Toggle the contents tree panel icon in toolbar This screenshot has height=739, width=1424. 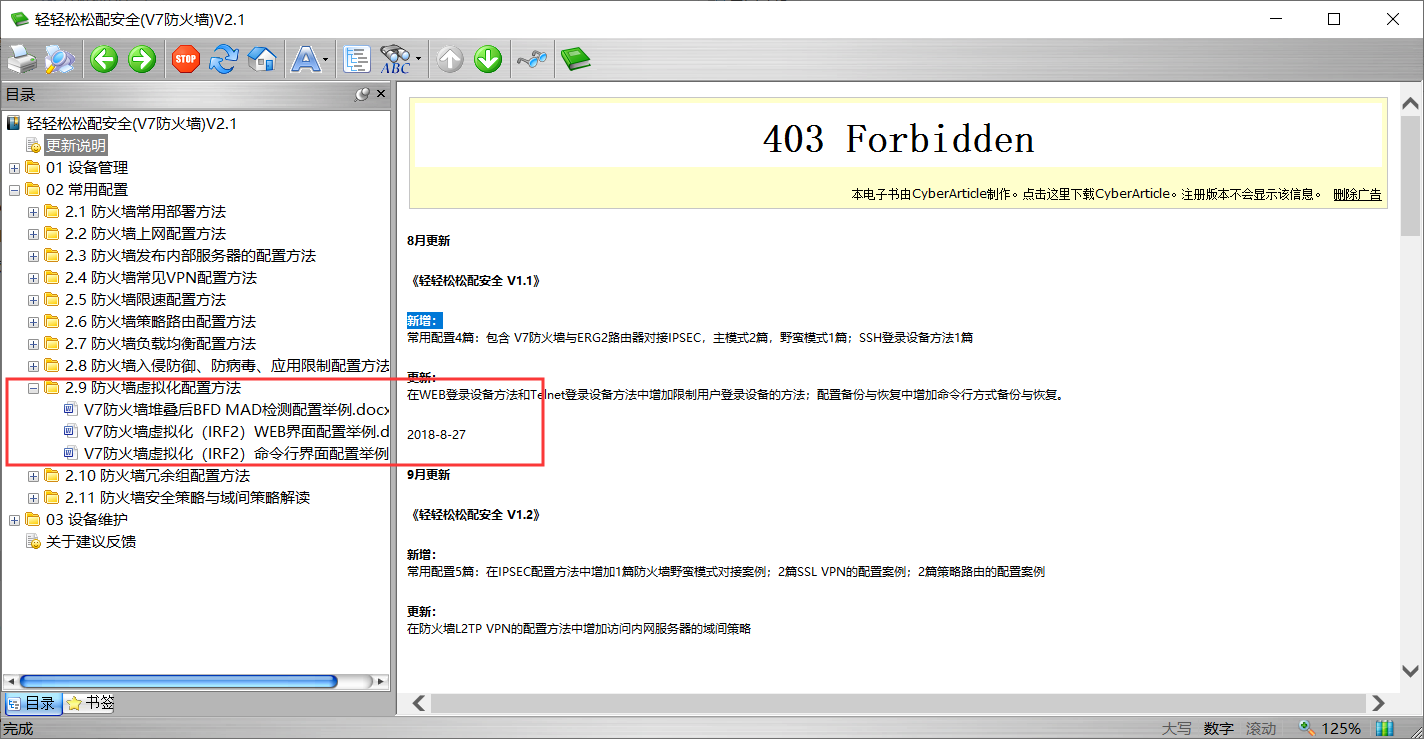pos(357,60)
